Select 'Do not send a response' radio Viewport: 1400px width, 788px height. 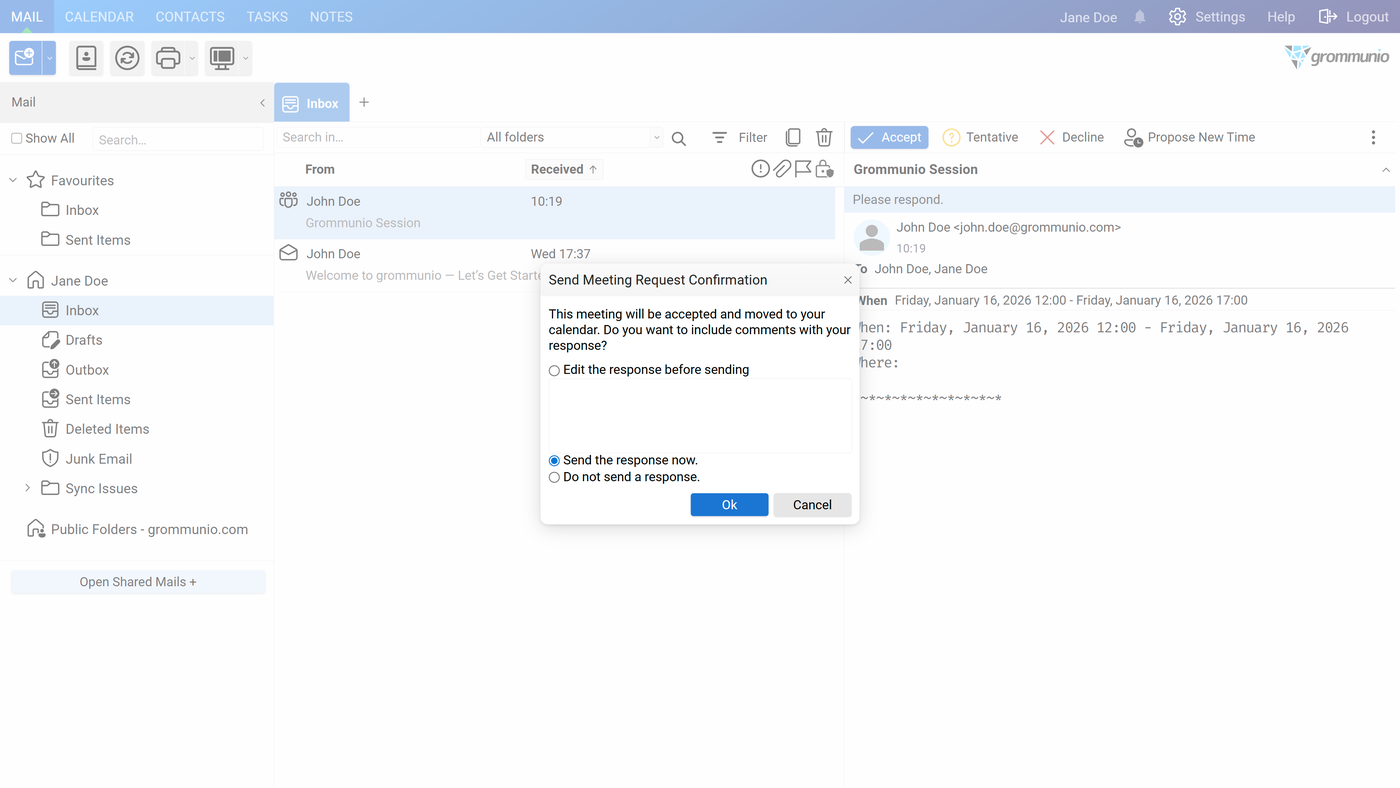[x=554, y=478]
